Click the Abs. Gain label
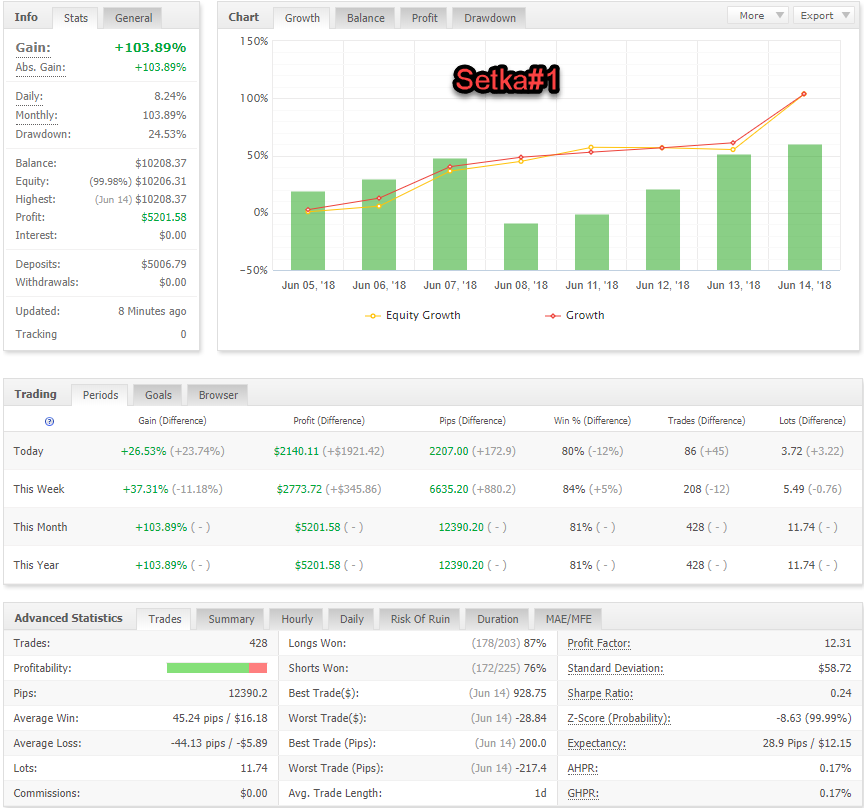 click(x=40, y=67)
